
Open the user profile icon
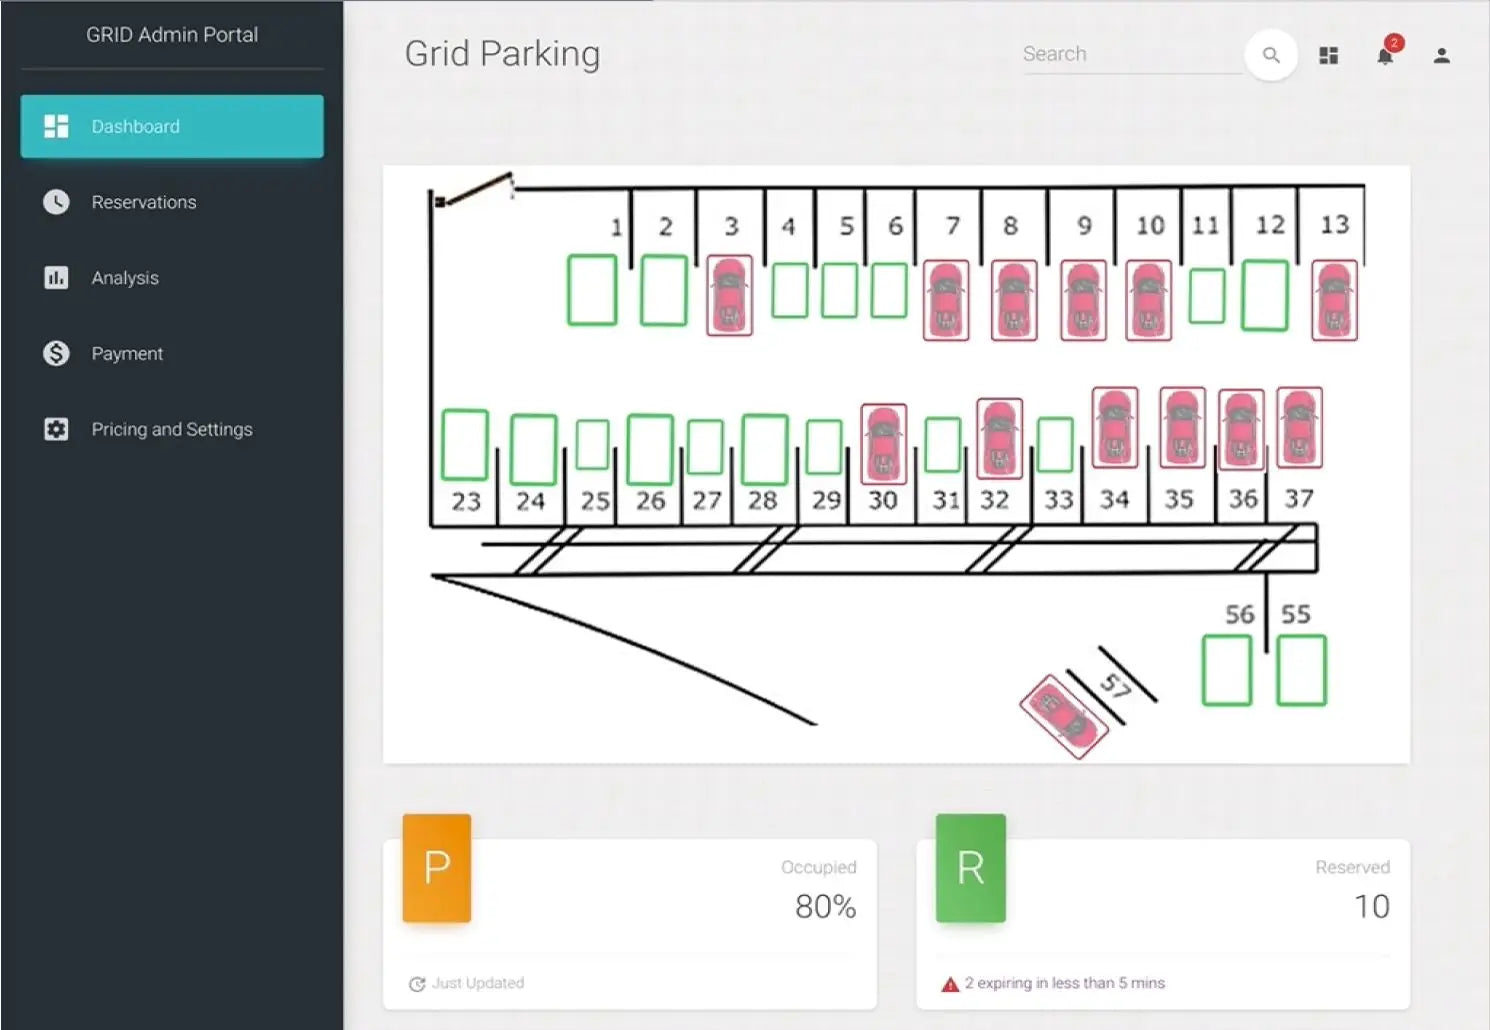point(1441,56)
